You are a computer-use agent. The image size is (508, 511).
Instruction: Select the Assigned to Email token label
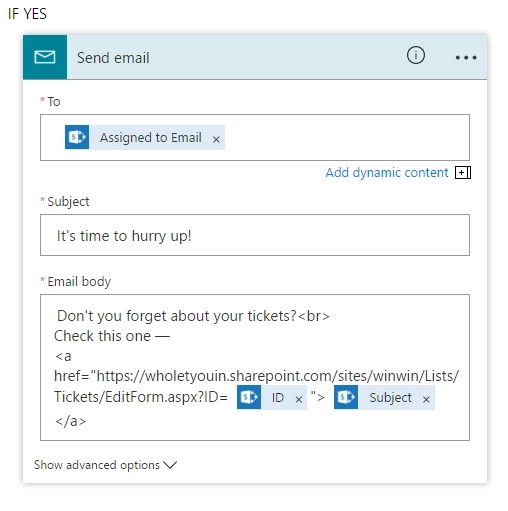click(151, 137)
